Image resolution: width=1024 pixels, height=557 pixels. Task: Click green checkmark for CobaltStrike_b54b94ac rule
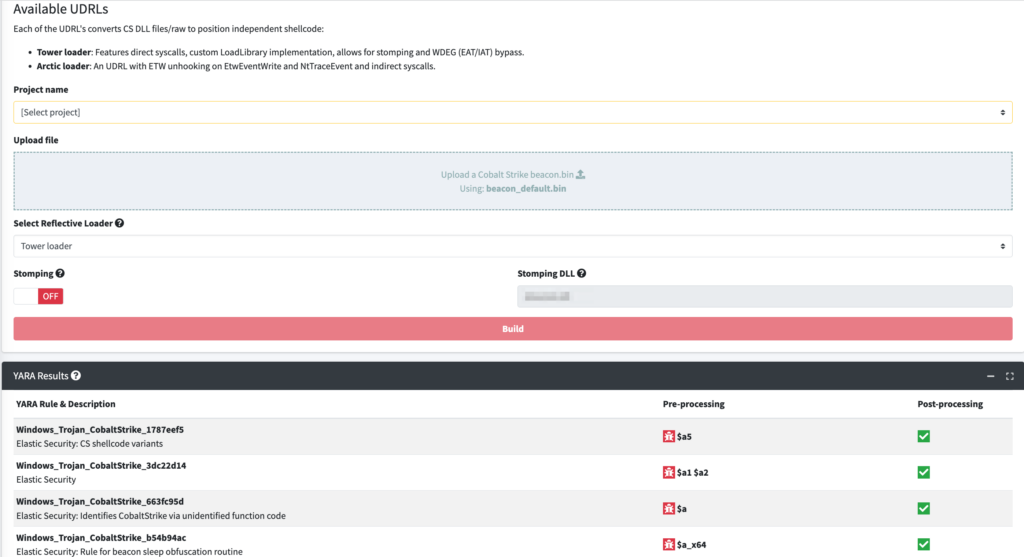tap(923, 544)
